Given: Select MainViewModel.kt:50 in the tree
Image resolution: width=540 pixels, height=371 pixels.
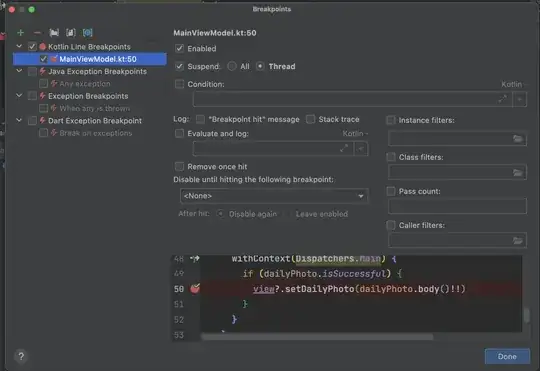Looking at the screenshot, I should click(x=90, y=59).
